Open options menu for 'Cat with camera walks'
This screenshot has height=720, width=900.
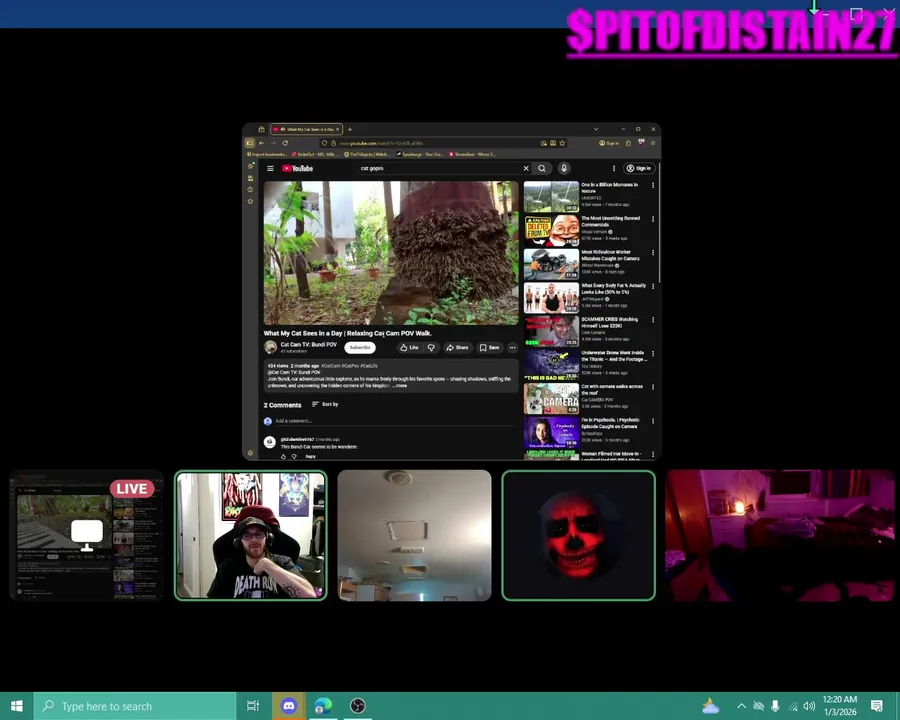[x=653, y=388]
